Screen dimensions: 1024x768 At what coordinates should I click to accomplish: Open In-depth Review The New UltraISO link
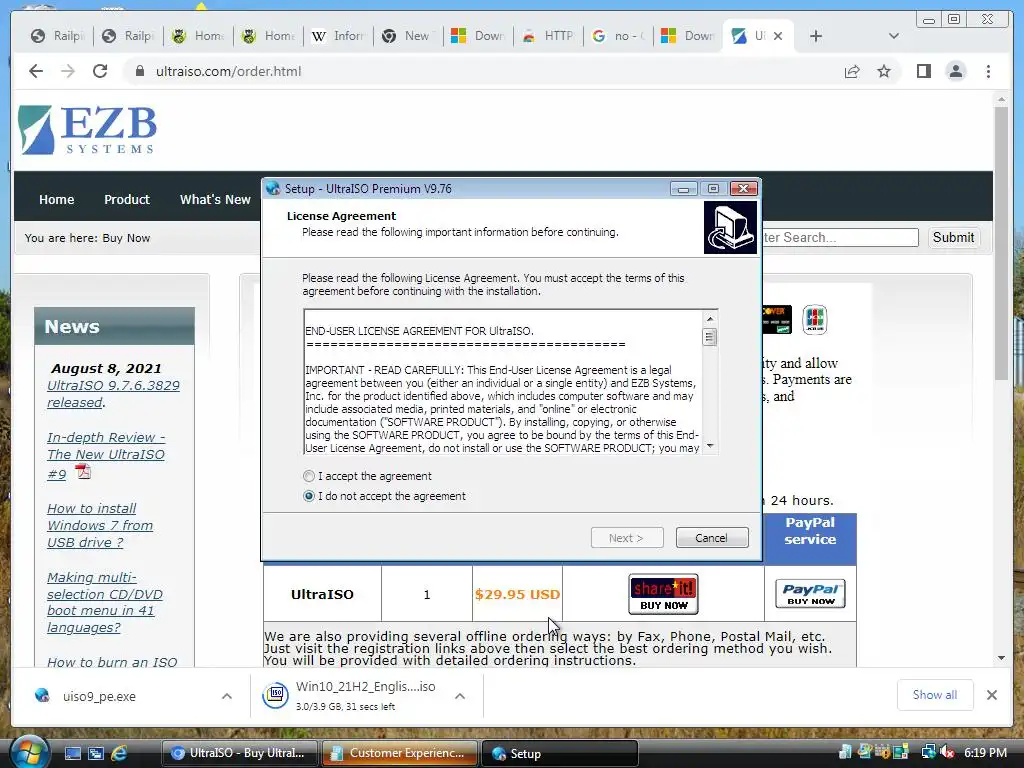coord(106,455)
